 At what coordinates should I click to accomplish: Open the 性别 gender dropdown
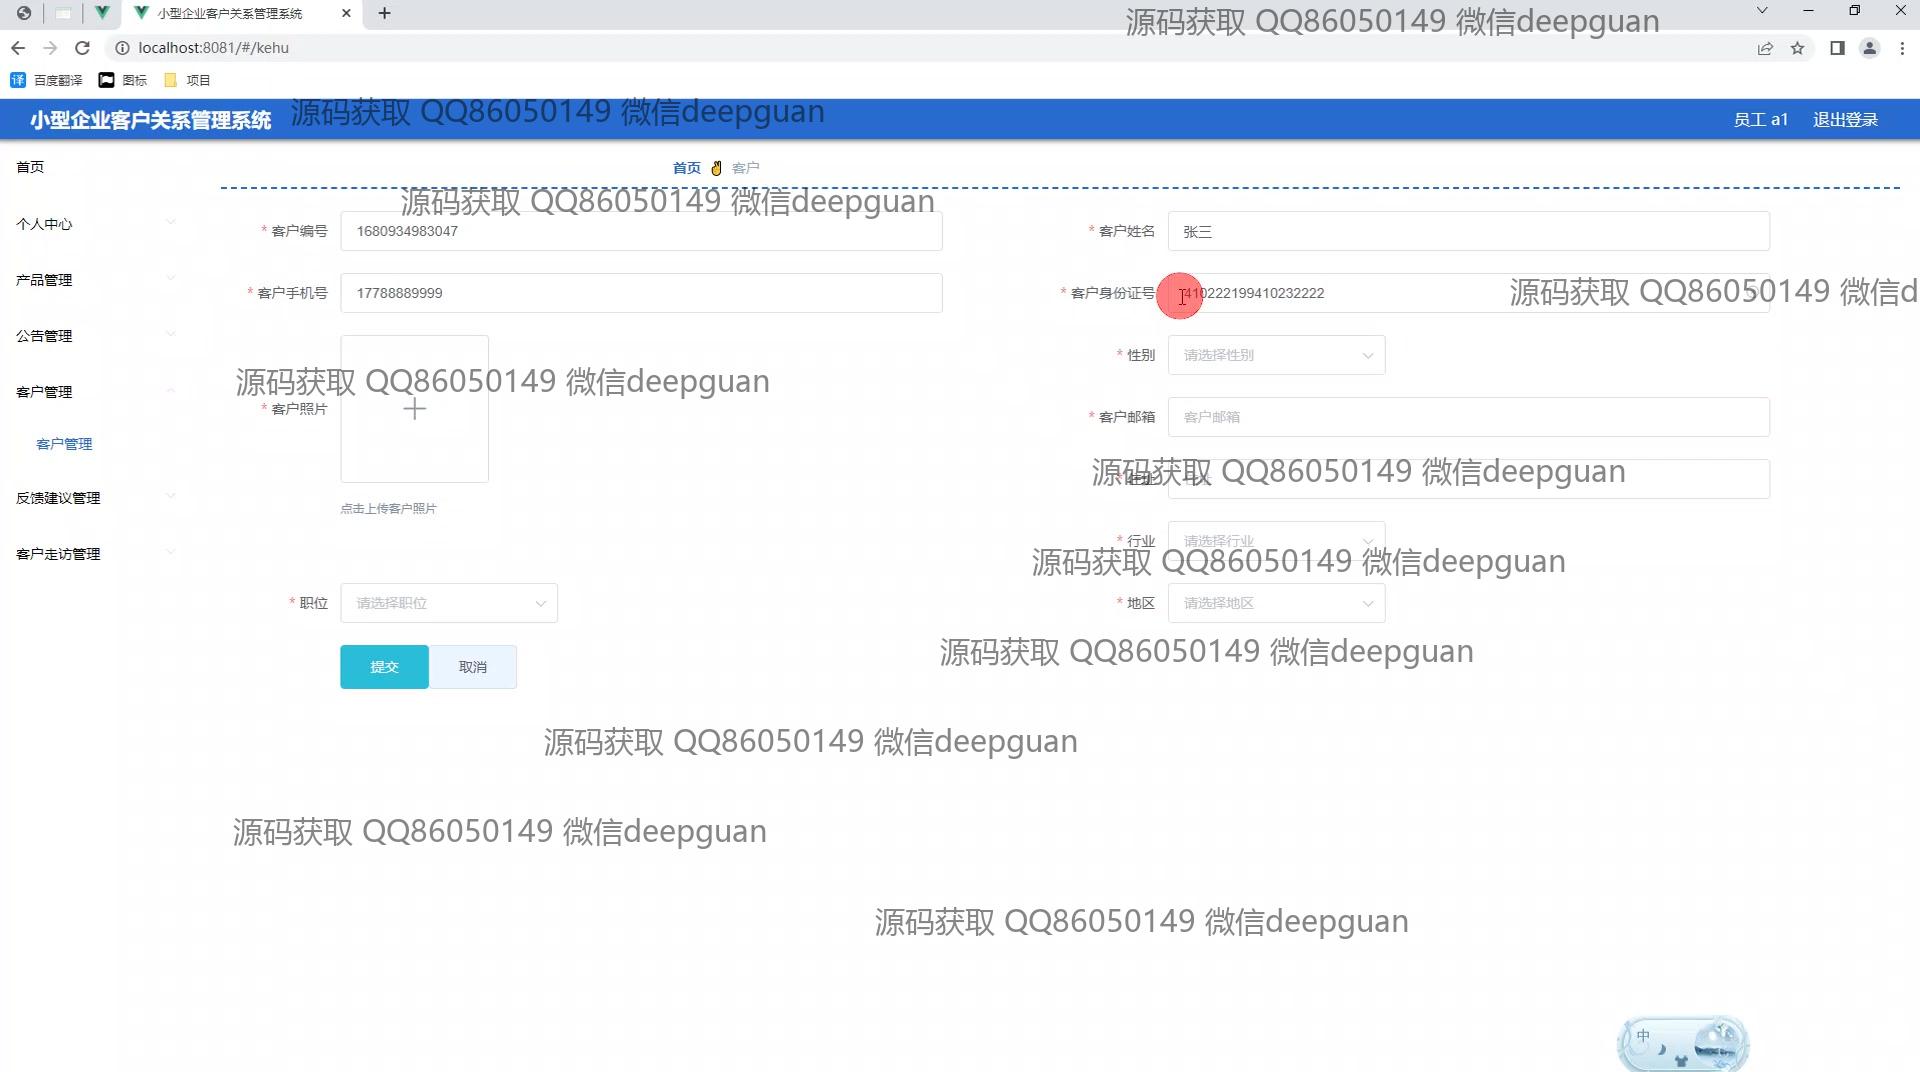pyautogui.click(x=1276, y=355)
